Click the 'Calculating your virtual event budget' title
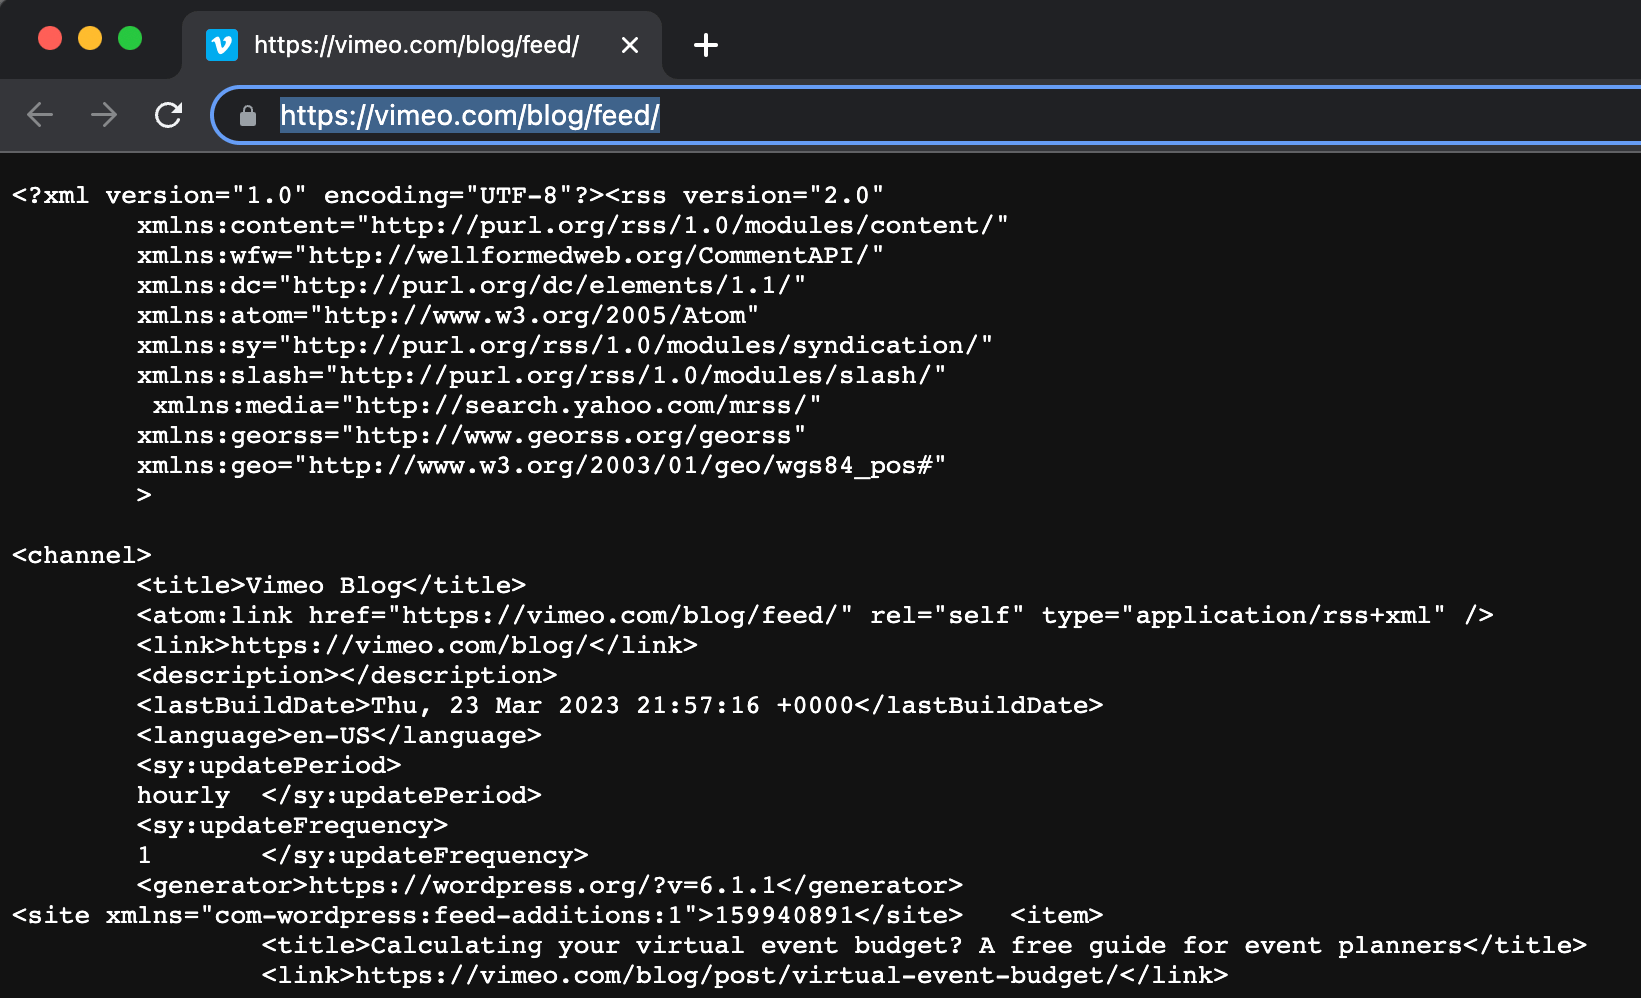Viewport: 1641px width, 998px height. pyautogui.click(x=924, y=945)
